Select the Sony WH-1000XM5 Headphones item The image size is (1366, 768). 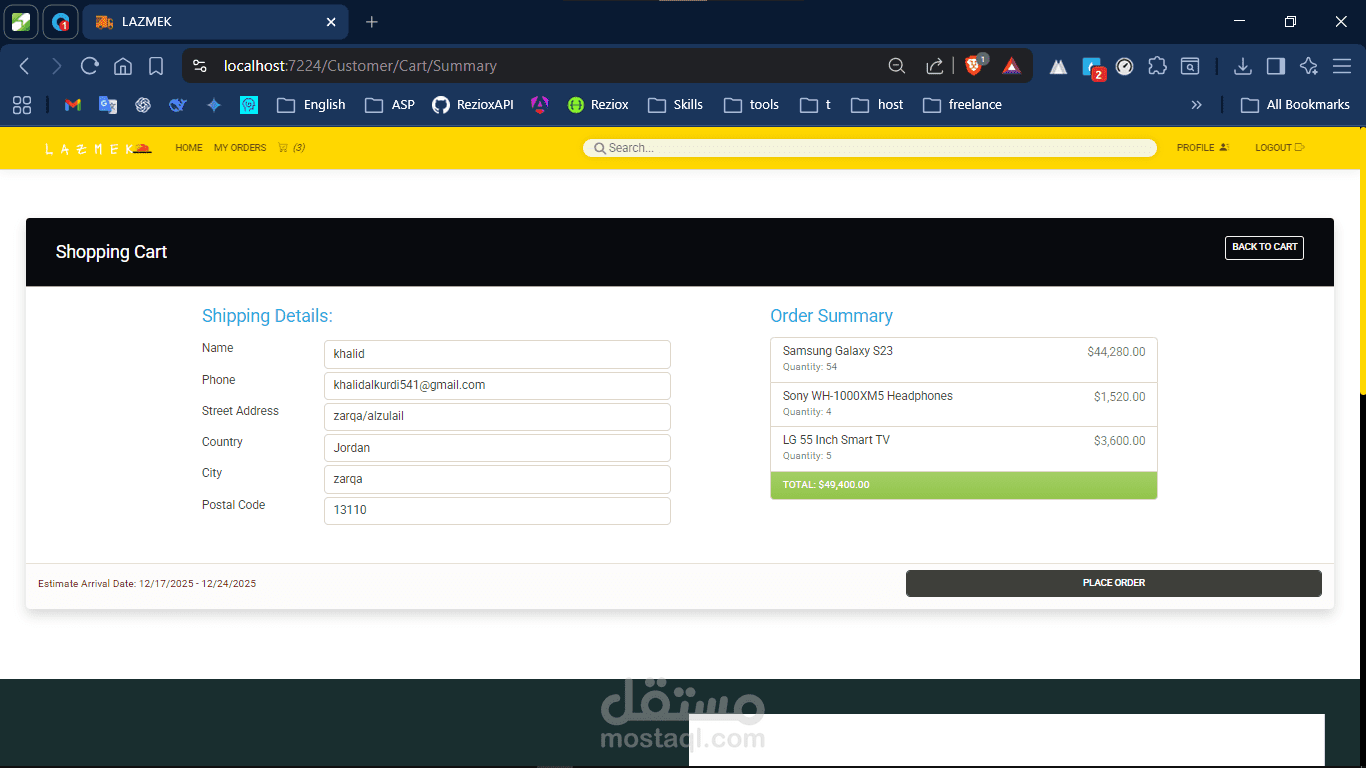pos(964,404)
